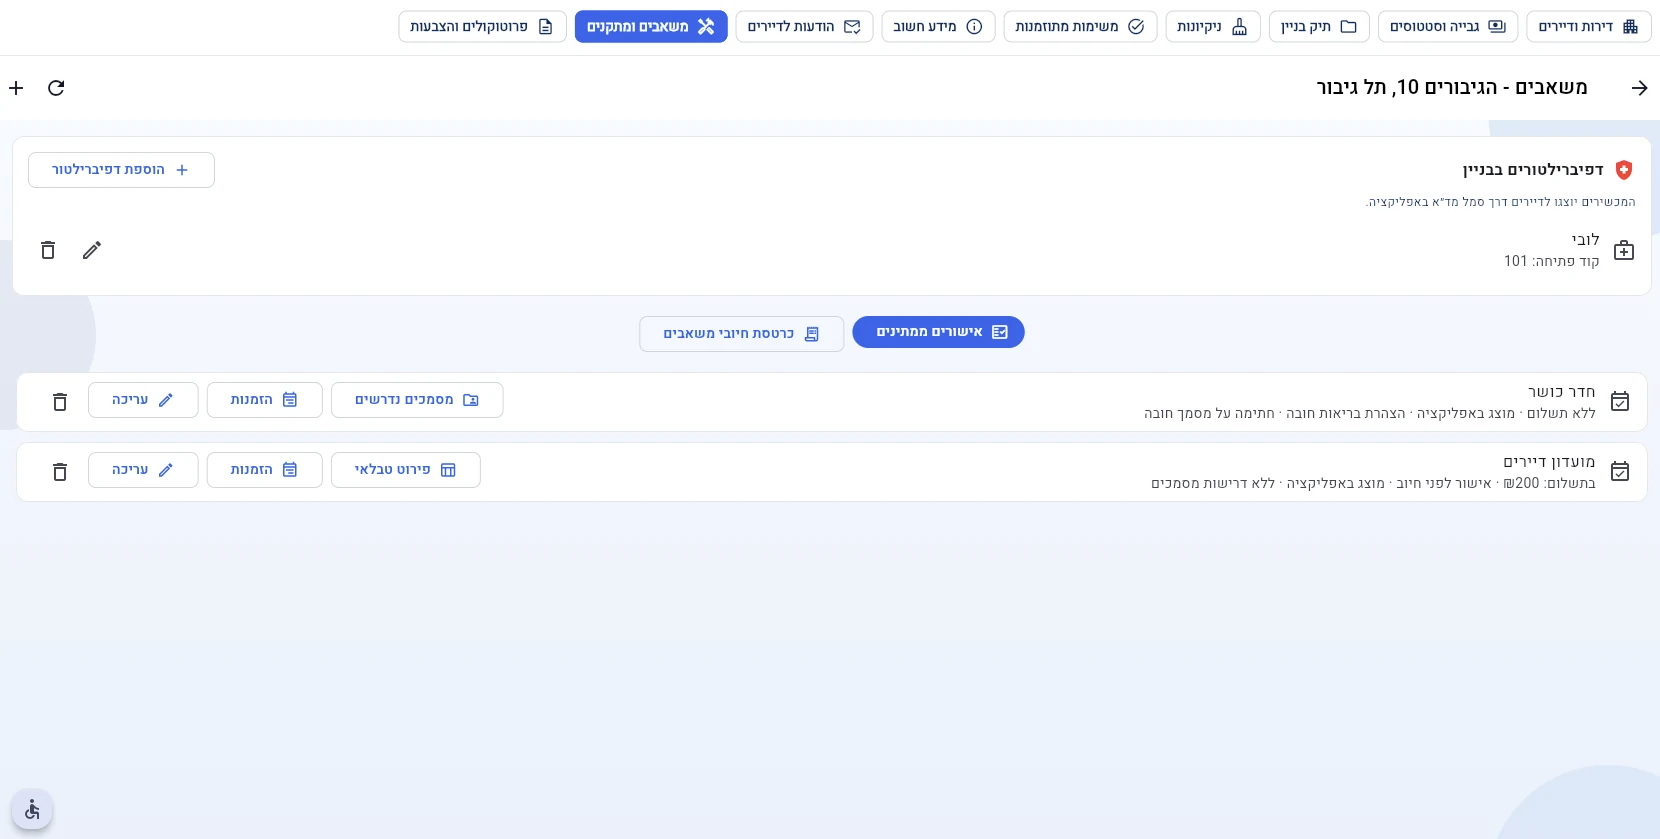Open הזמנות for מועדון דיירים
Image resolution: width=1660 pixels, height=839 pixels.
(x=264, y=470)
